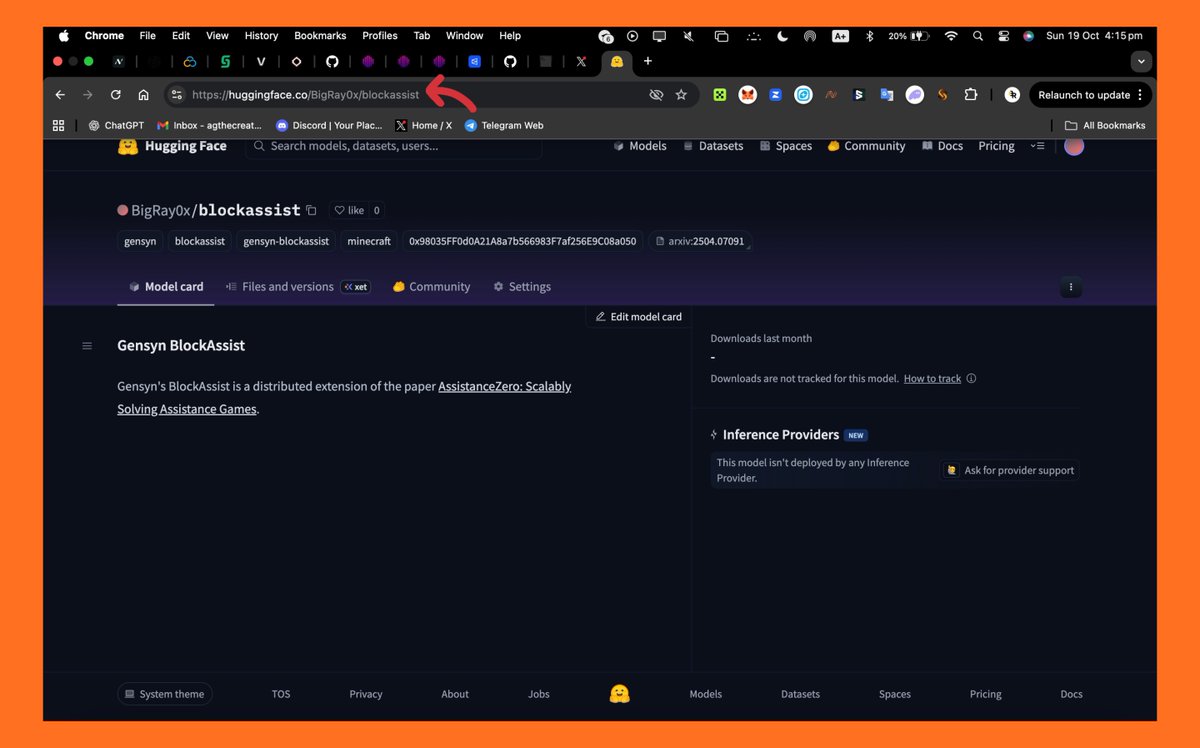Click Ask for provider support

(1010, 471)
